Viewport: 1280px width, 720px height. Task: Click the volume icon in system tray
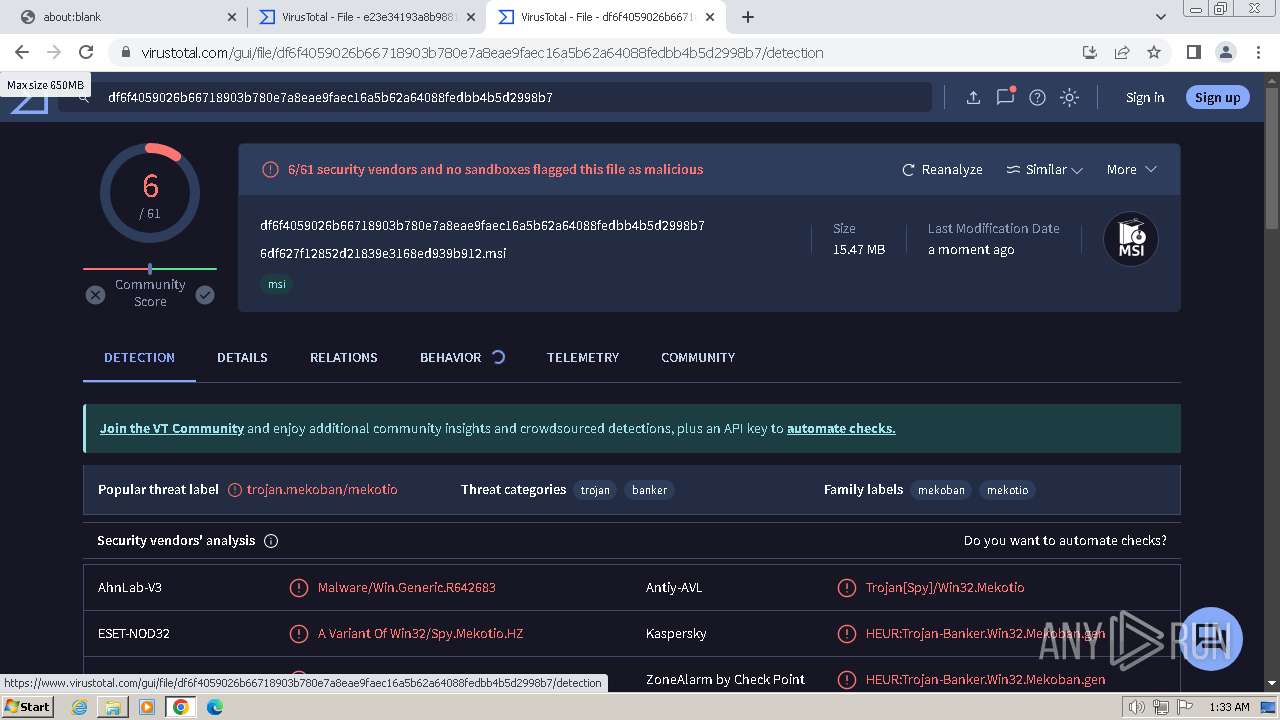click(1137, 707)
